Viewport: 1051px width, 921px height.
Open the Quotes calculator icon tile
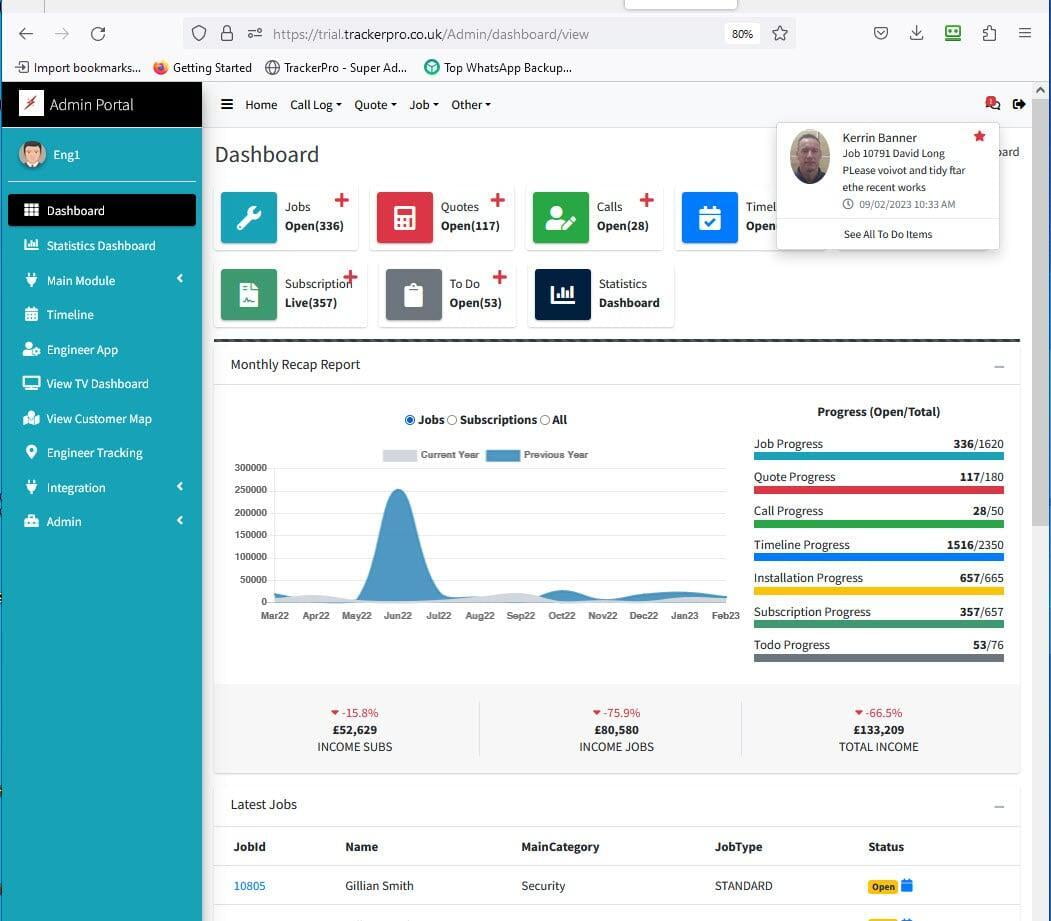tap(405, 217)
